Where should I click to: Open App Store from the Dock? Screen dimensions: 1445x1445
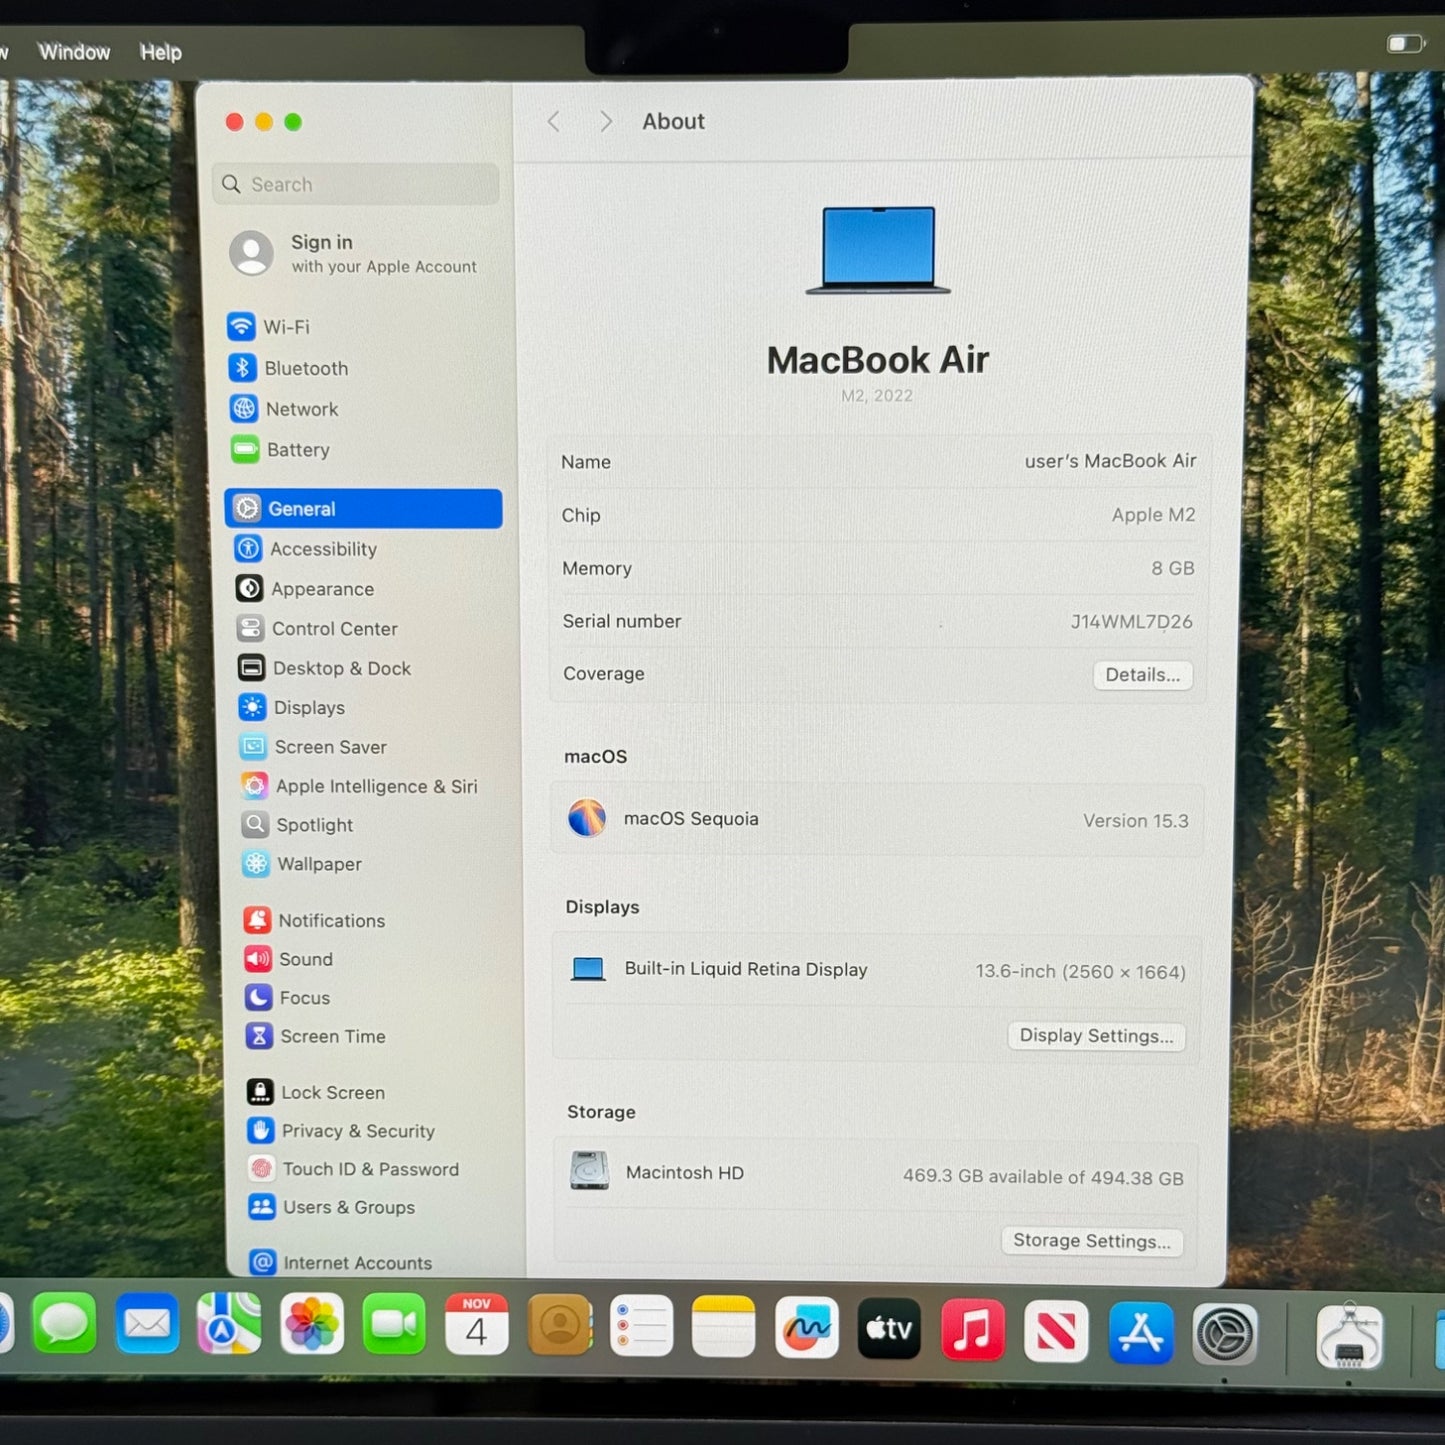coord(1140,1332)
